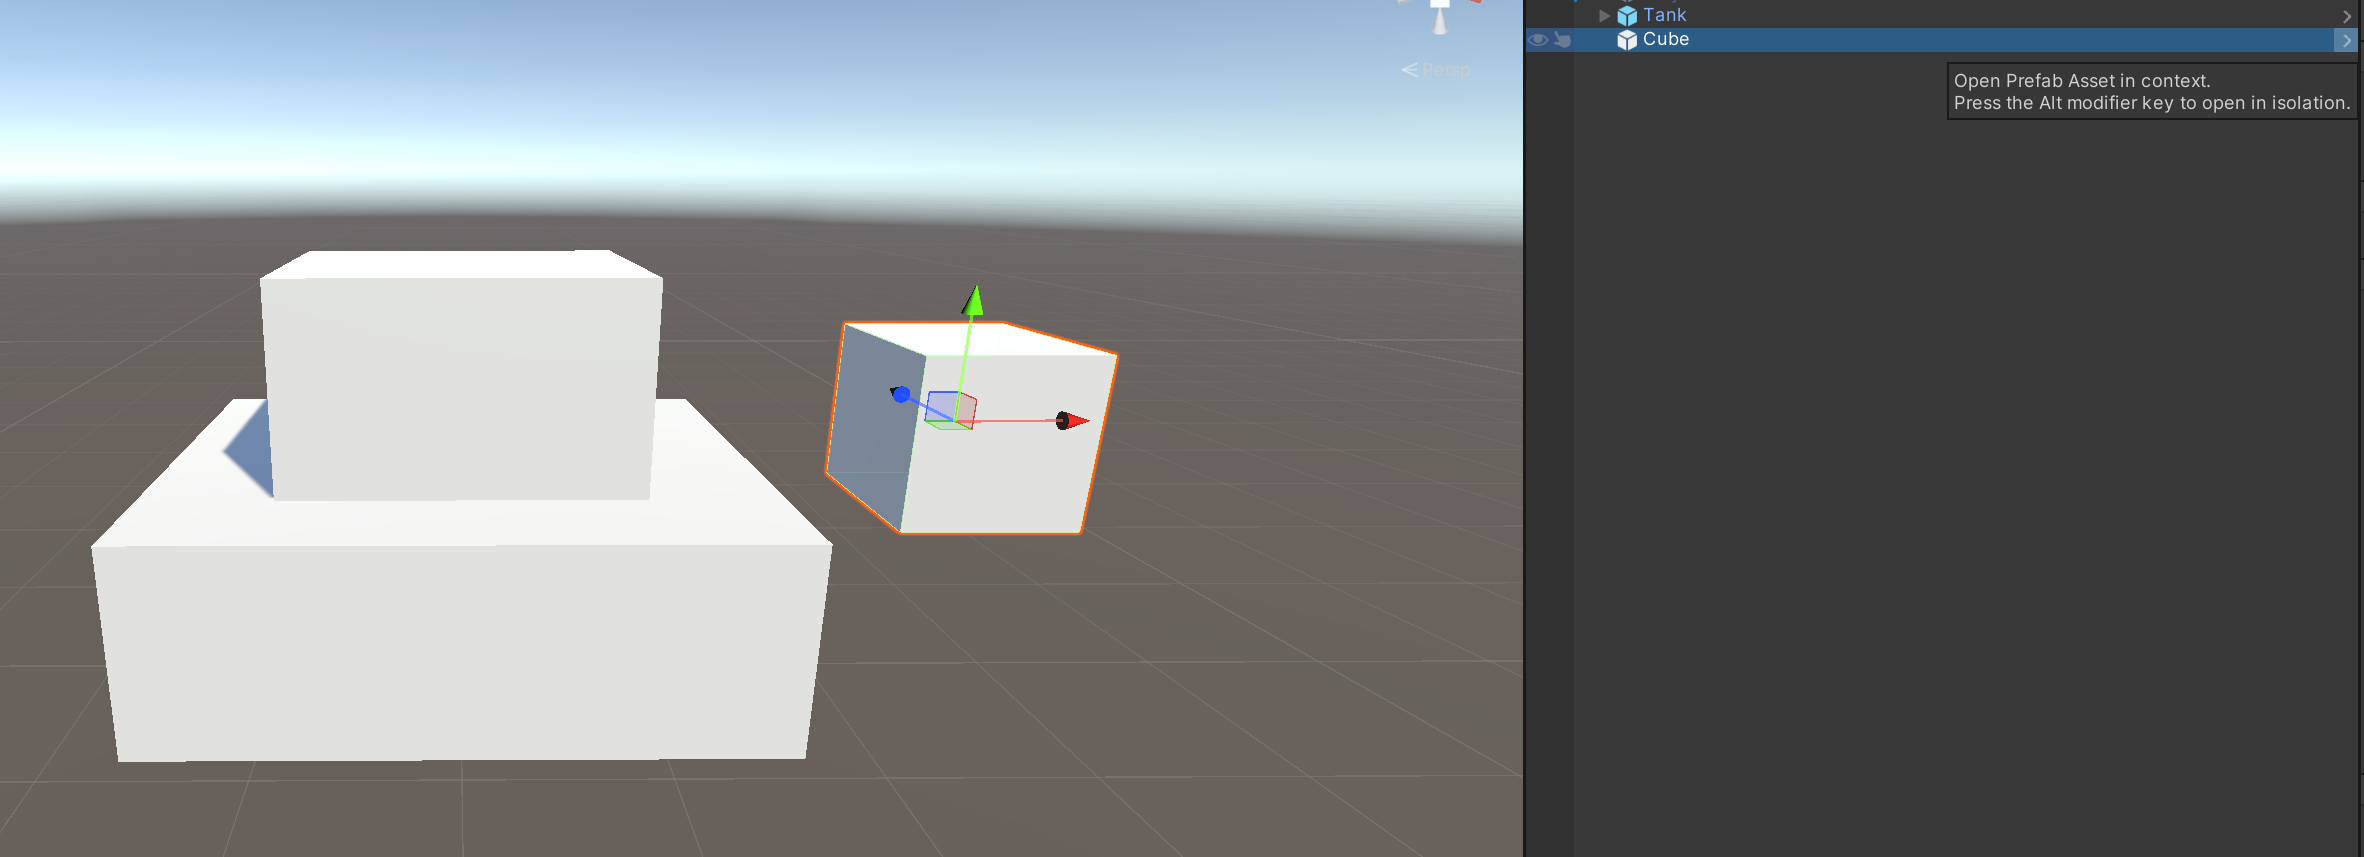Open the Cube prefab asset in context

pos(2346,40)
